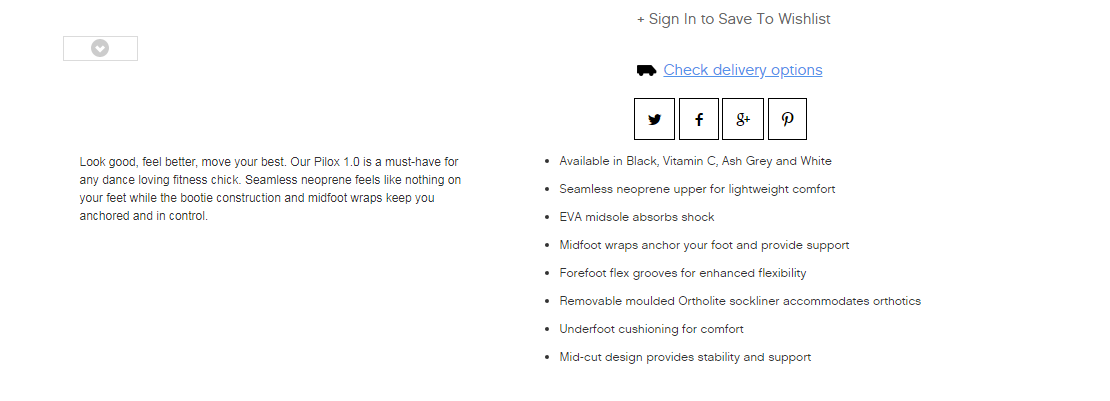Pin product on Pinterest
Image resolution: width=1110 pixels, height=401 pixels.
pyautogui.click(x=787, y=119)
